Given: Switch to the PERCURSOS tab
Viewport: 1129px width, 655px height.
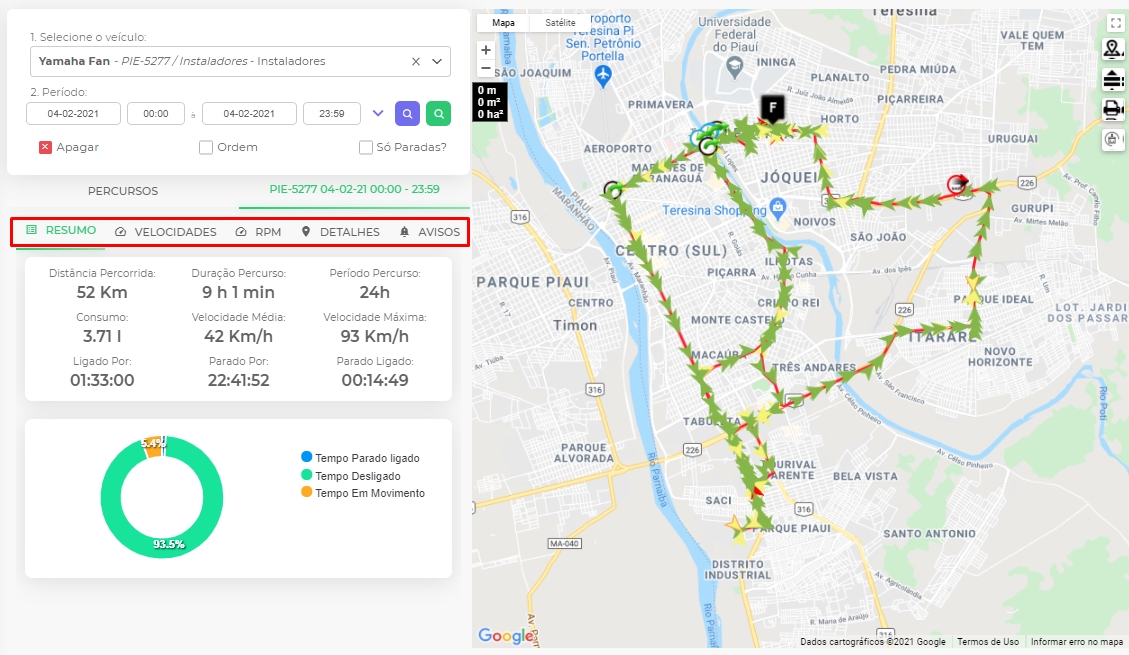Looking at the screenshot, I should [x=123, y=191].
